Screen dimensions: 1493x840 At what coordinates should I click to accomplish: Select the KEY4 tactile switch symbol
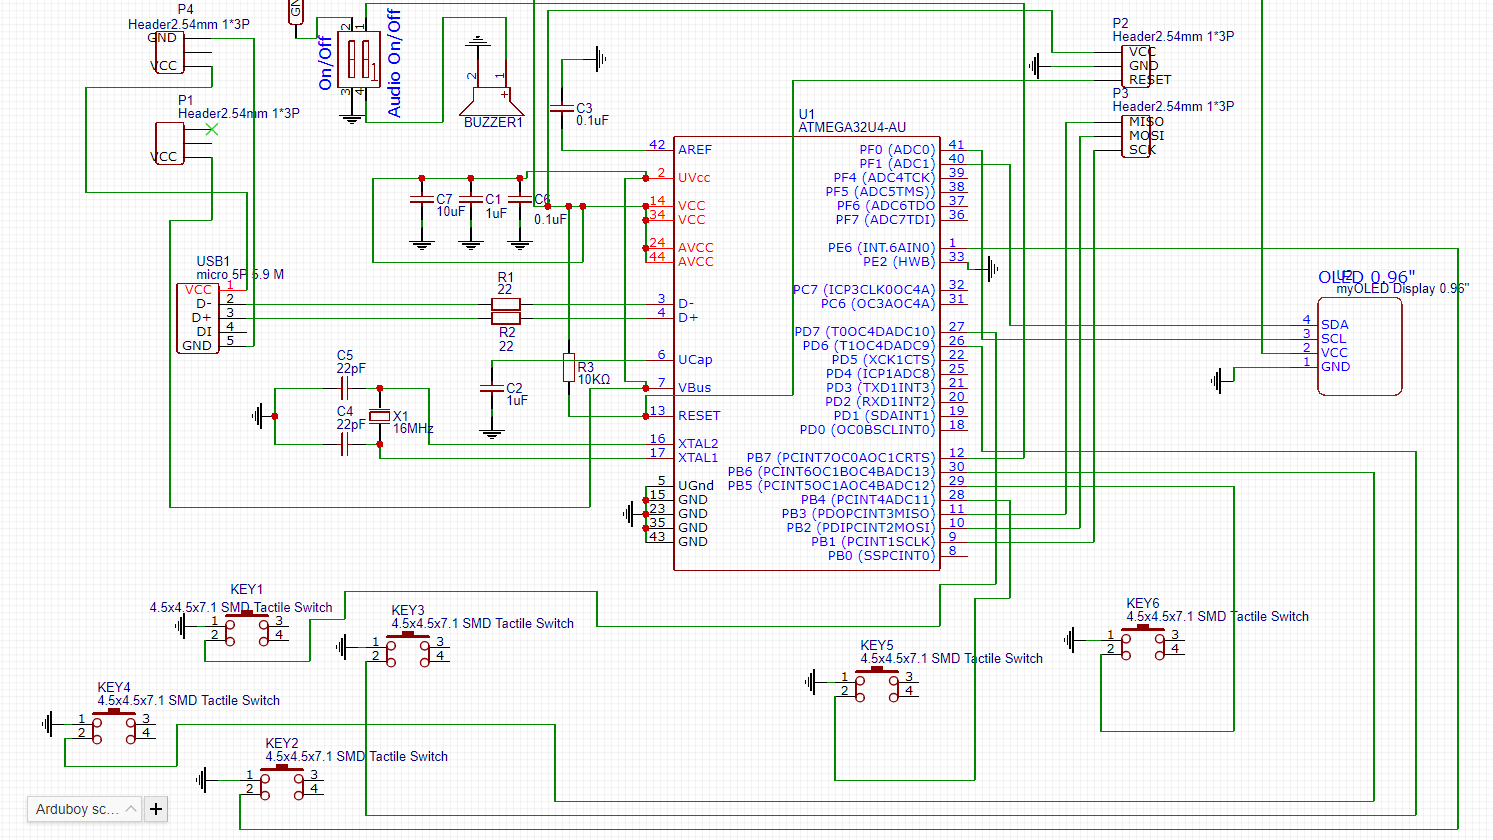coord(114,726)
